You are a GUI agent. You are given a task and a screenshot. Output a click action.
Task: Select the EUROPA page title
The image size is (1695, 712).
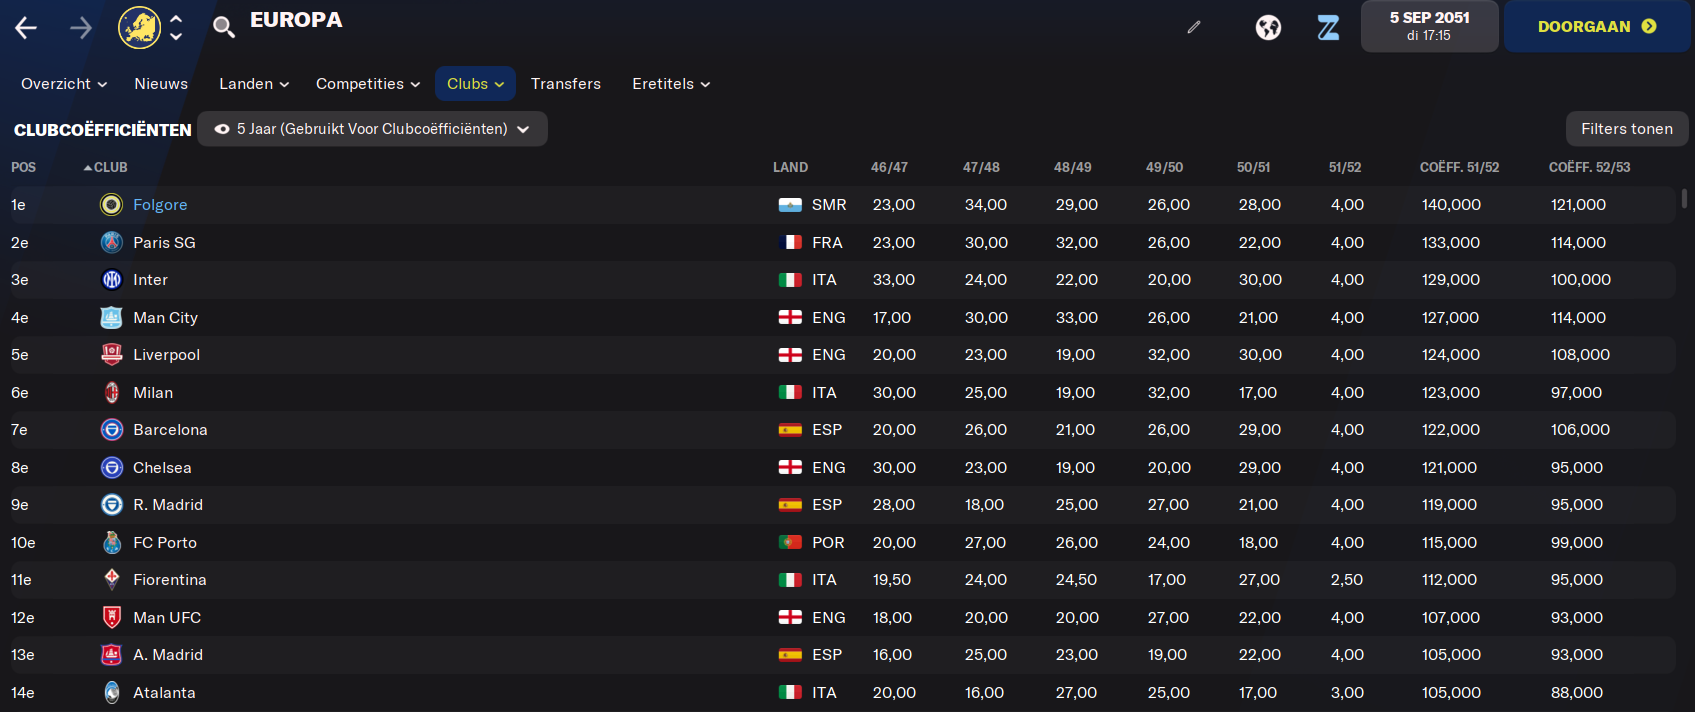(296, 20)
